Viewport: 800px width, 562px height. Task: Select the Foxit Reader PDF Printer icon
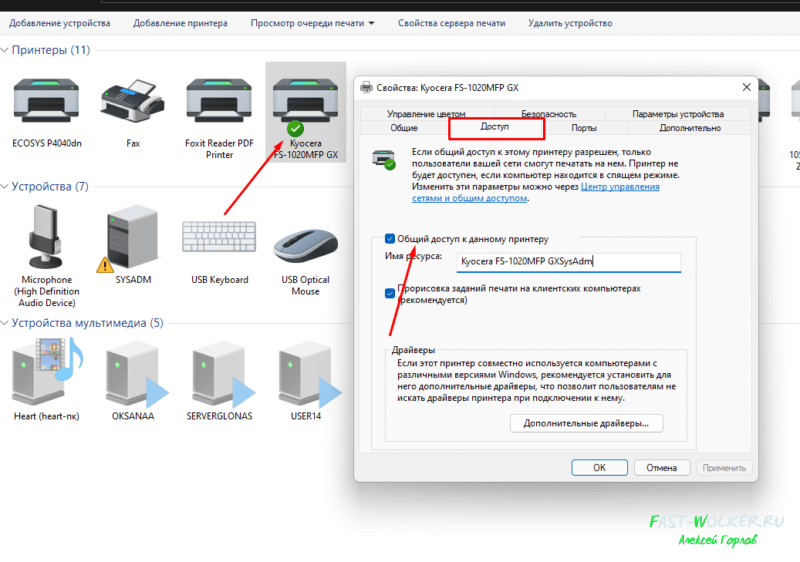pos(219,101)
